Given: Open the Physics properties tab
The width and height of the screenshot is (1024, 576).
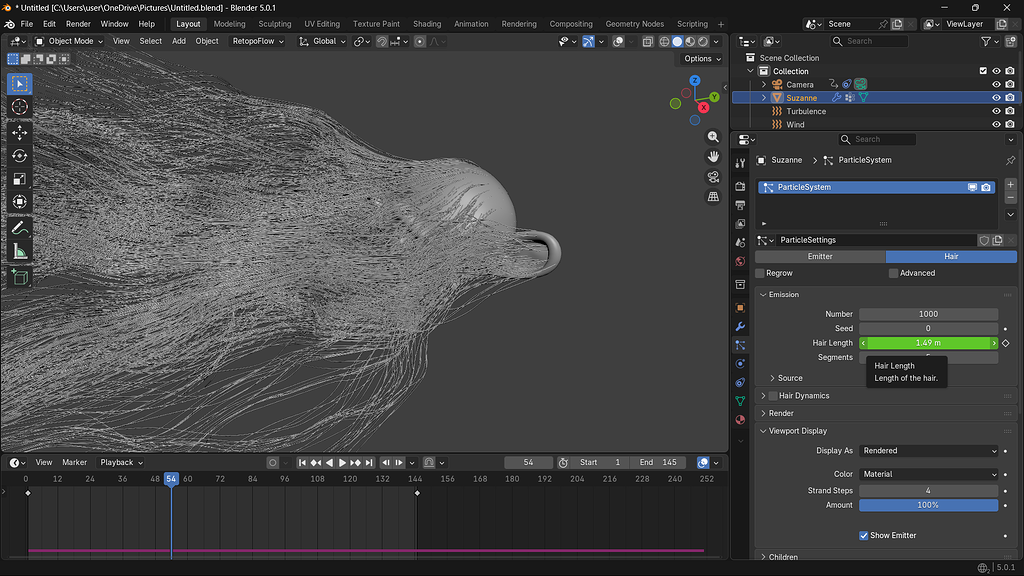Looking at the screenshot, I should coord(740,364).
